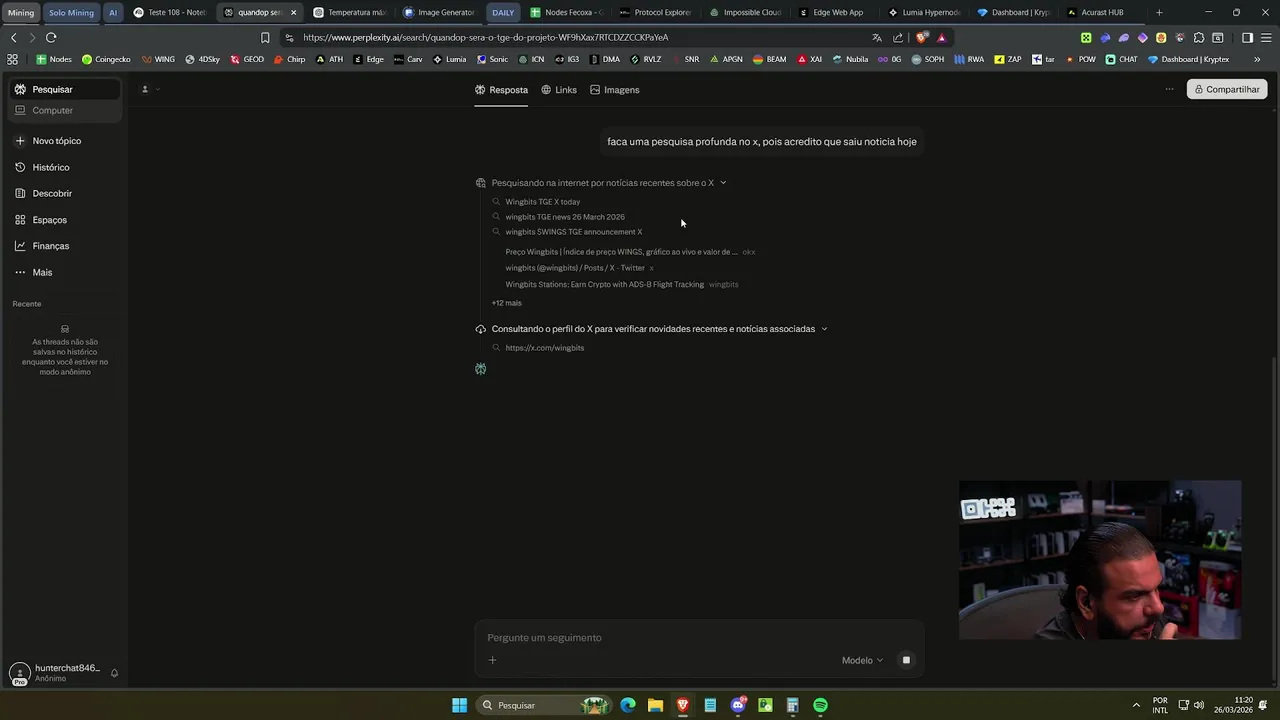
Task: Open Pesquisar in the Perplexity sidebar
Action: [x=65, y=89]
